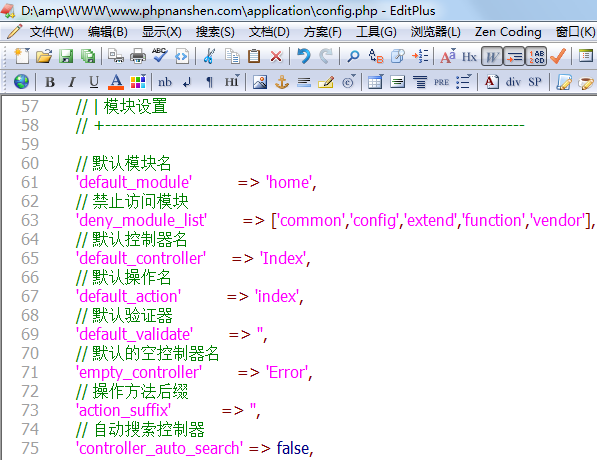Insert font tag (A page icon)
The width and height of the screenshot is (597, 460).
pyautogui.click(x=492, y=81)
